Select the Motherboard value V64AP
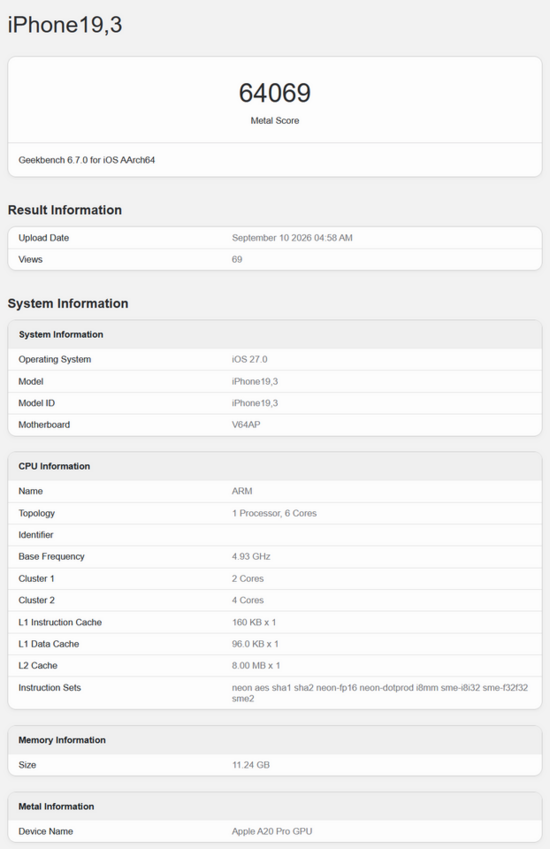 (x=246, y=425)
